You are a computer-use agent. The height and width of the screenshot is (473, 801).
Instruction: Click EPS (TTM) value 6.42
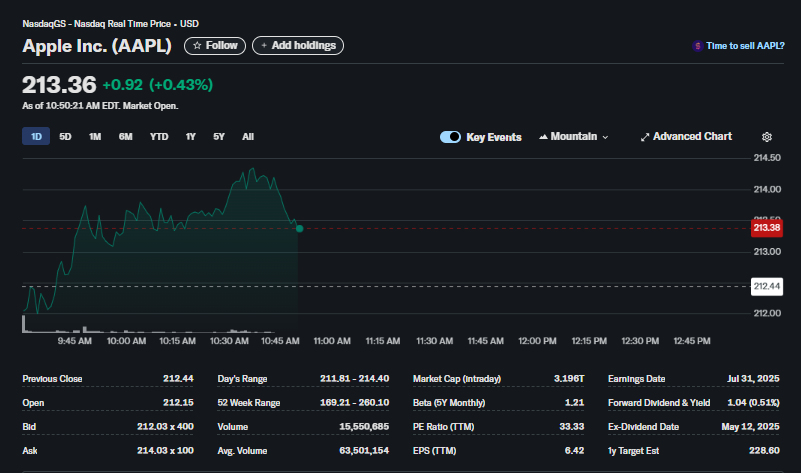click(574, 451)
